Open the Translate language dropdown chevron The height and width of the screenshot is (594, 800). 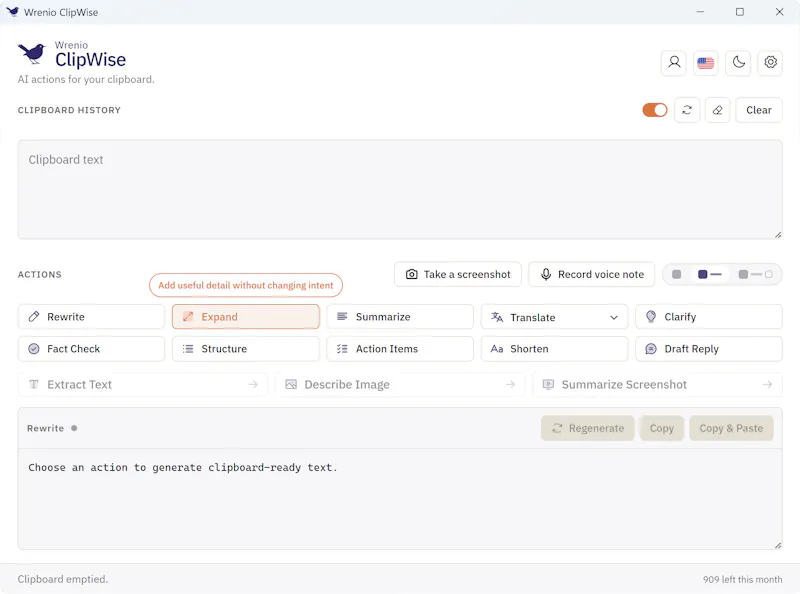[x=614, y=317]
